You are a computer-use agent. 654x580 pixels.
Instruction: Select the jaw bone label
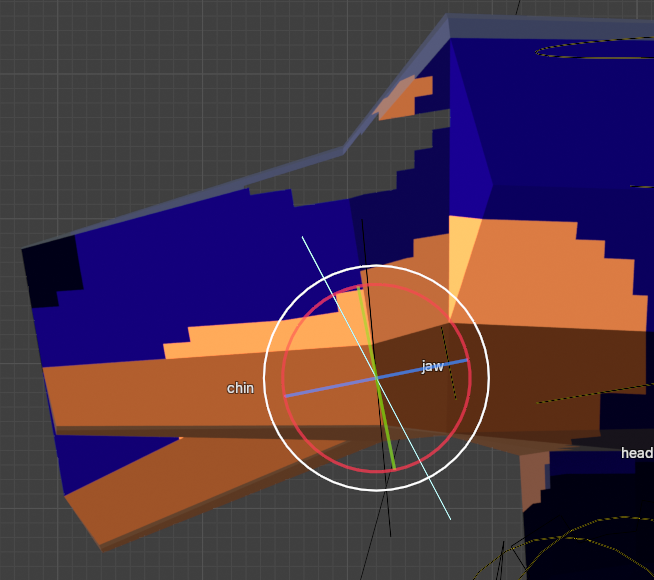click(x=432, y=367)
